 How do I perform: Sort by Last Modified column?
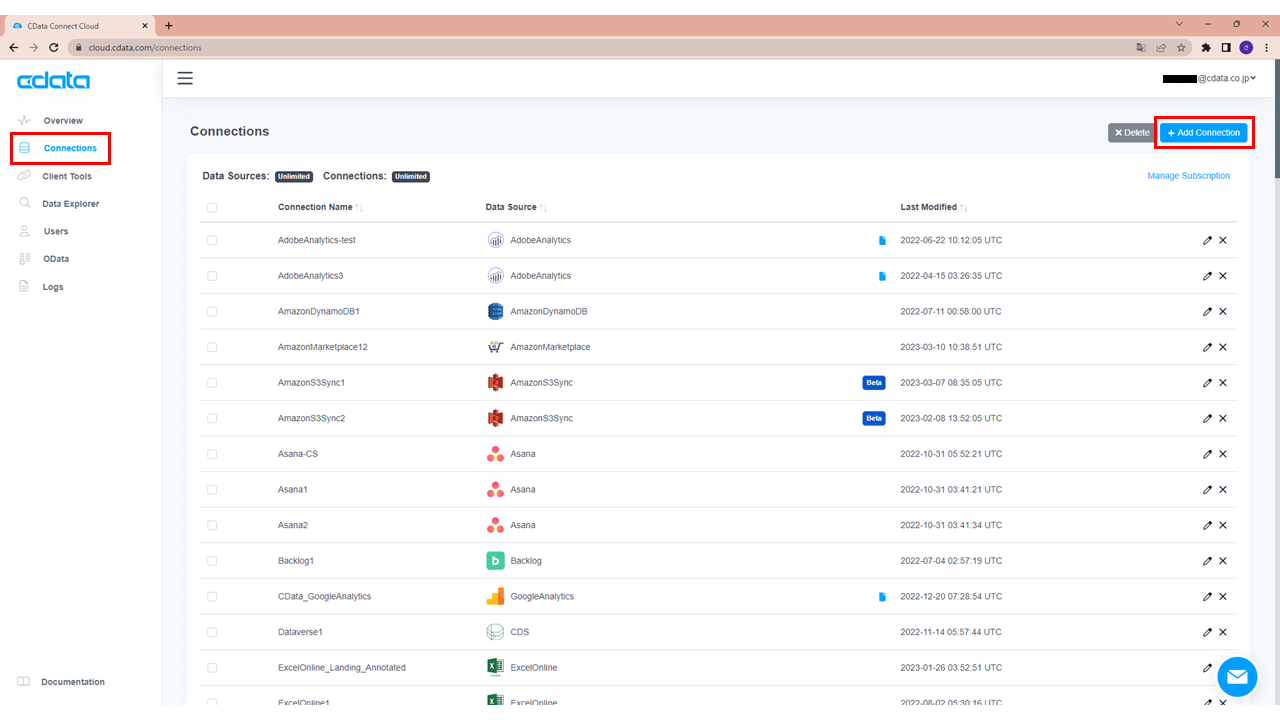pyautogui.click(x=934, y=207)
